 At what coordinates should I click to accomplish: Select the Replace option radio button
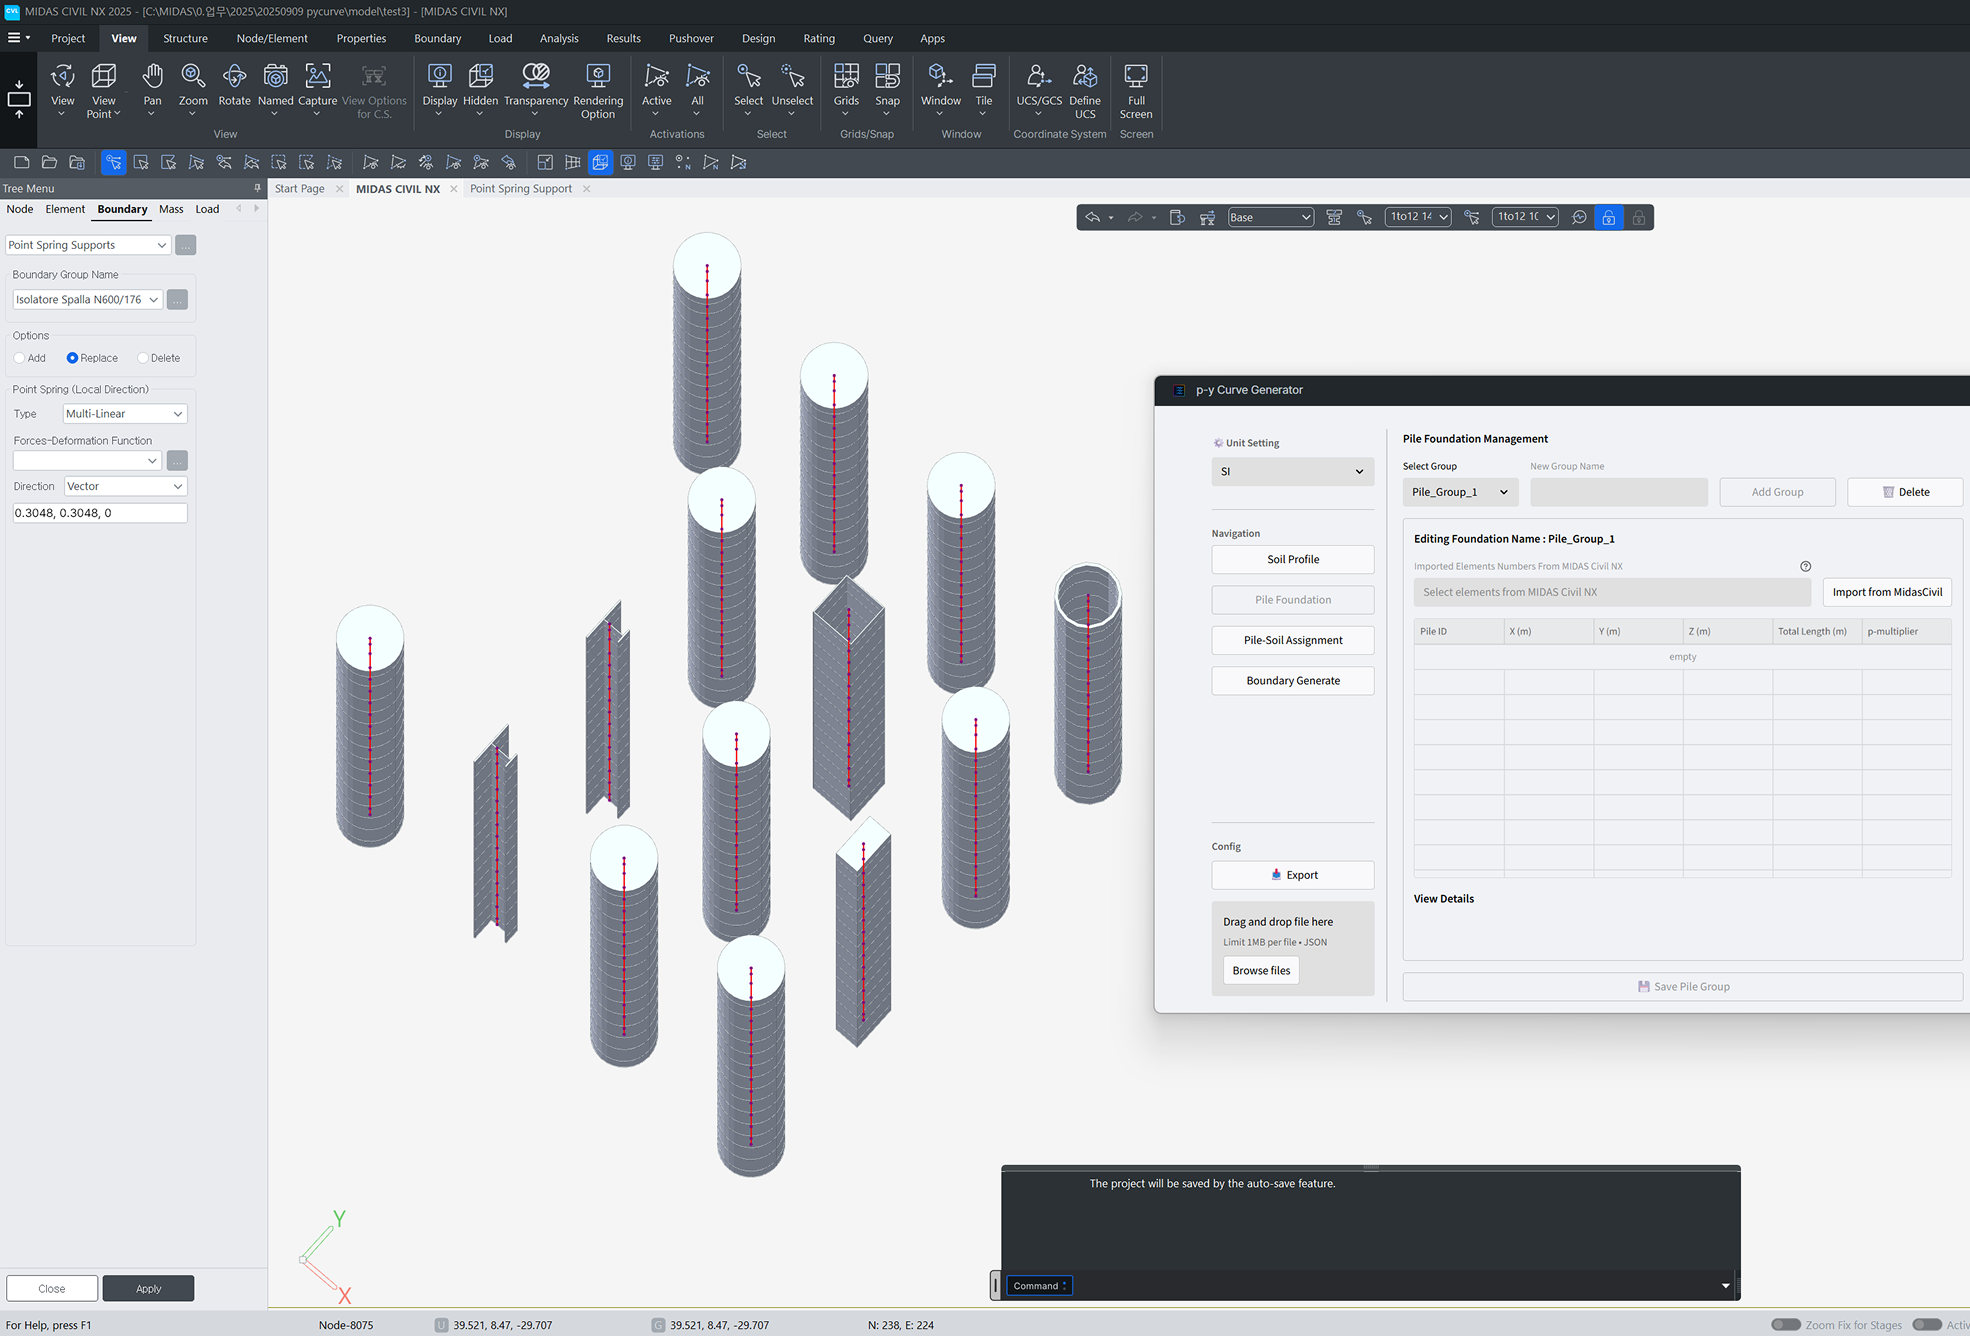(72, 358)
